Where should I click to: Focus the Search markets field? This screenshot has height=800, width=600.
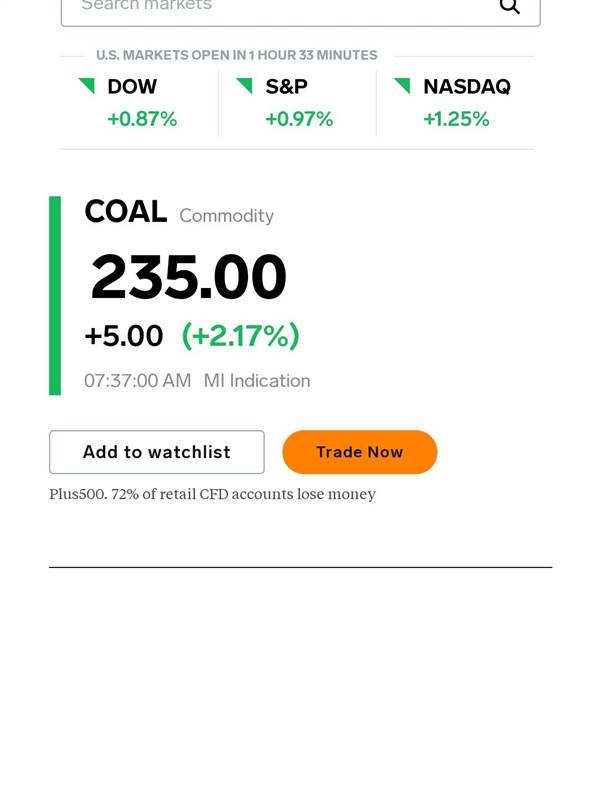point(301,10)
